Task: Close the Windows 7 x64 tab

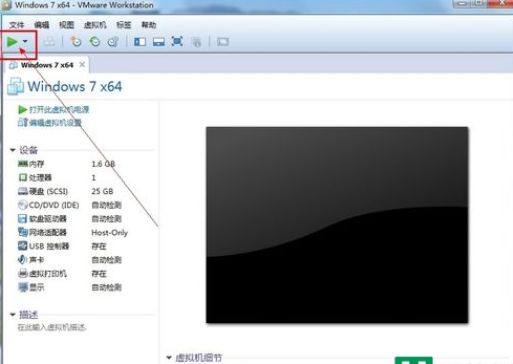Action: coord(82,65)
